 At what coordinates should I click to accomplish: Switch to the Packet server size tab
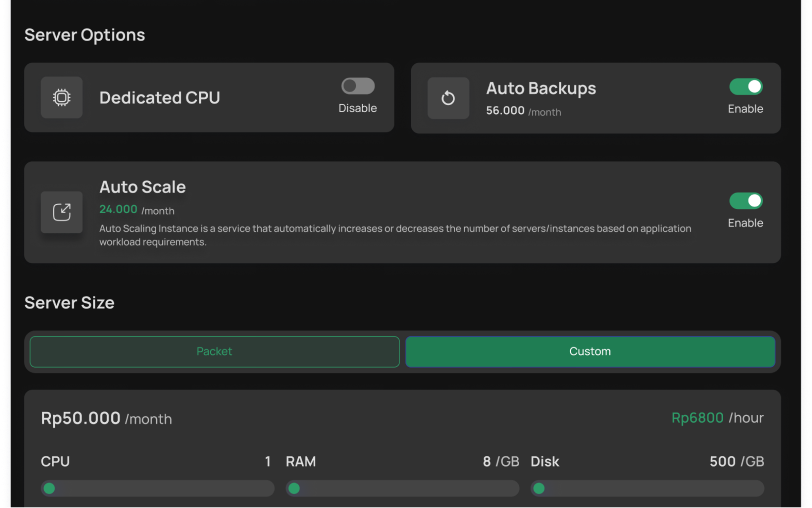(x=214, y=352)
